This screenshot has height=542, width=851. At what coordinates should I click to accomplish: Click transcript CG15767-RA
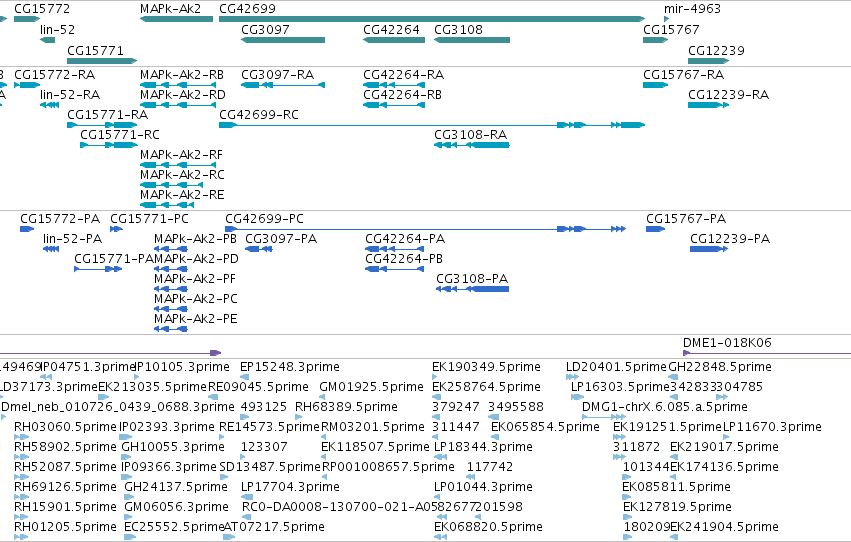pyautogui.click(x=656, y=85)
